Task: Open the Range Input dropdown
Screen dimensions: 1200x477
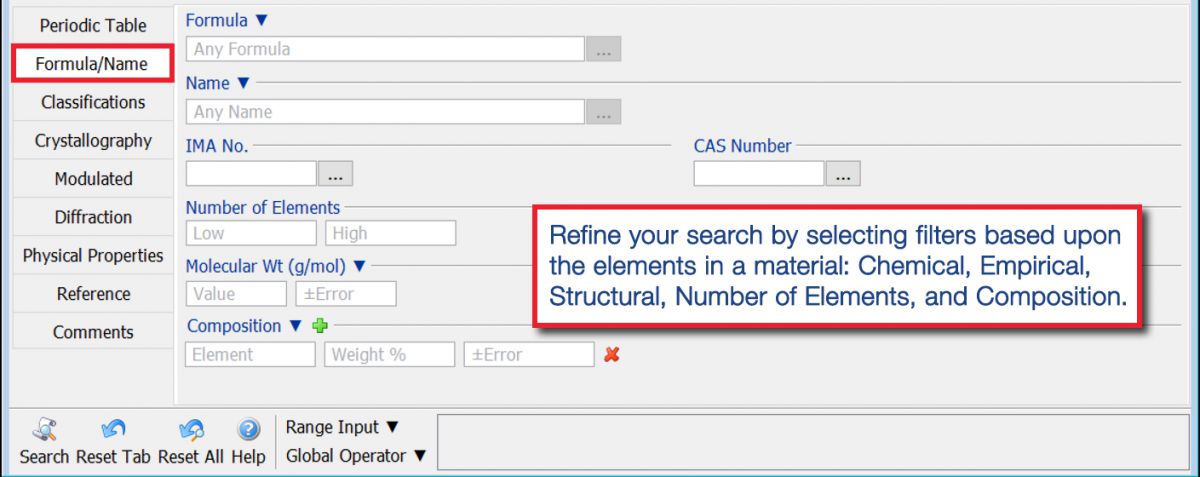Action: (342, 427)
